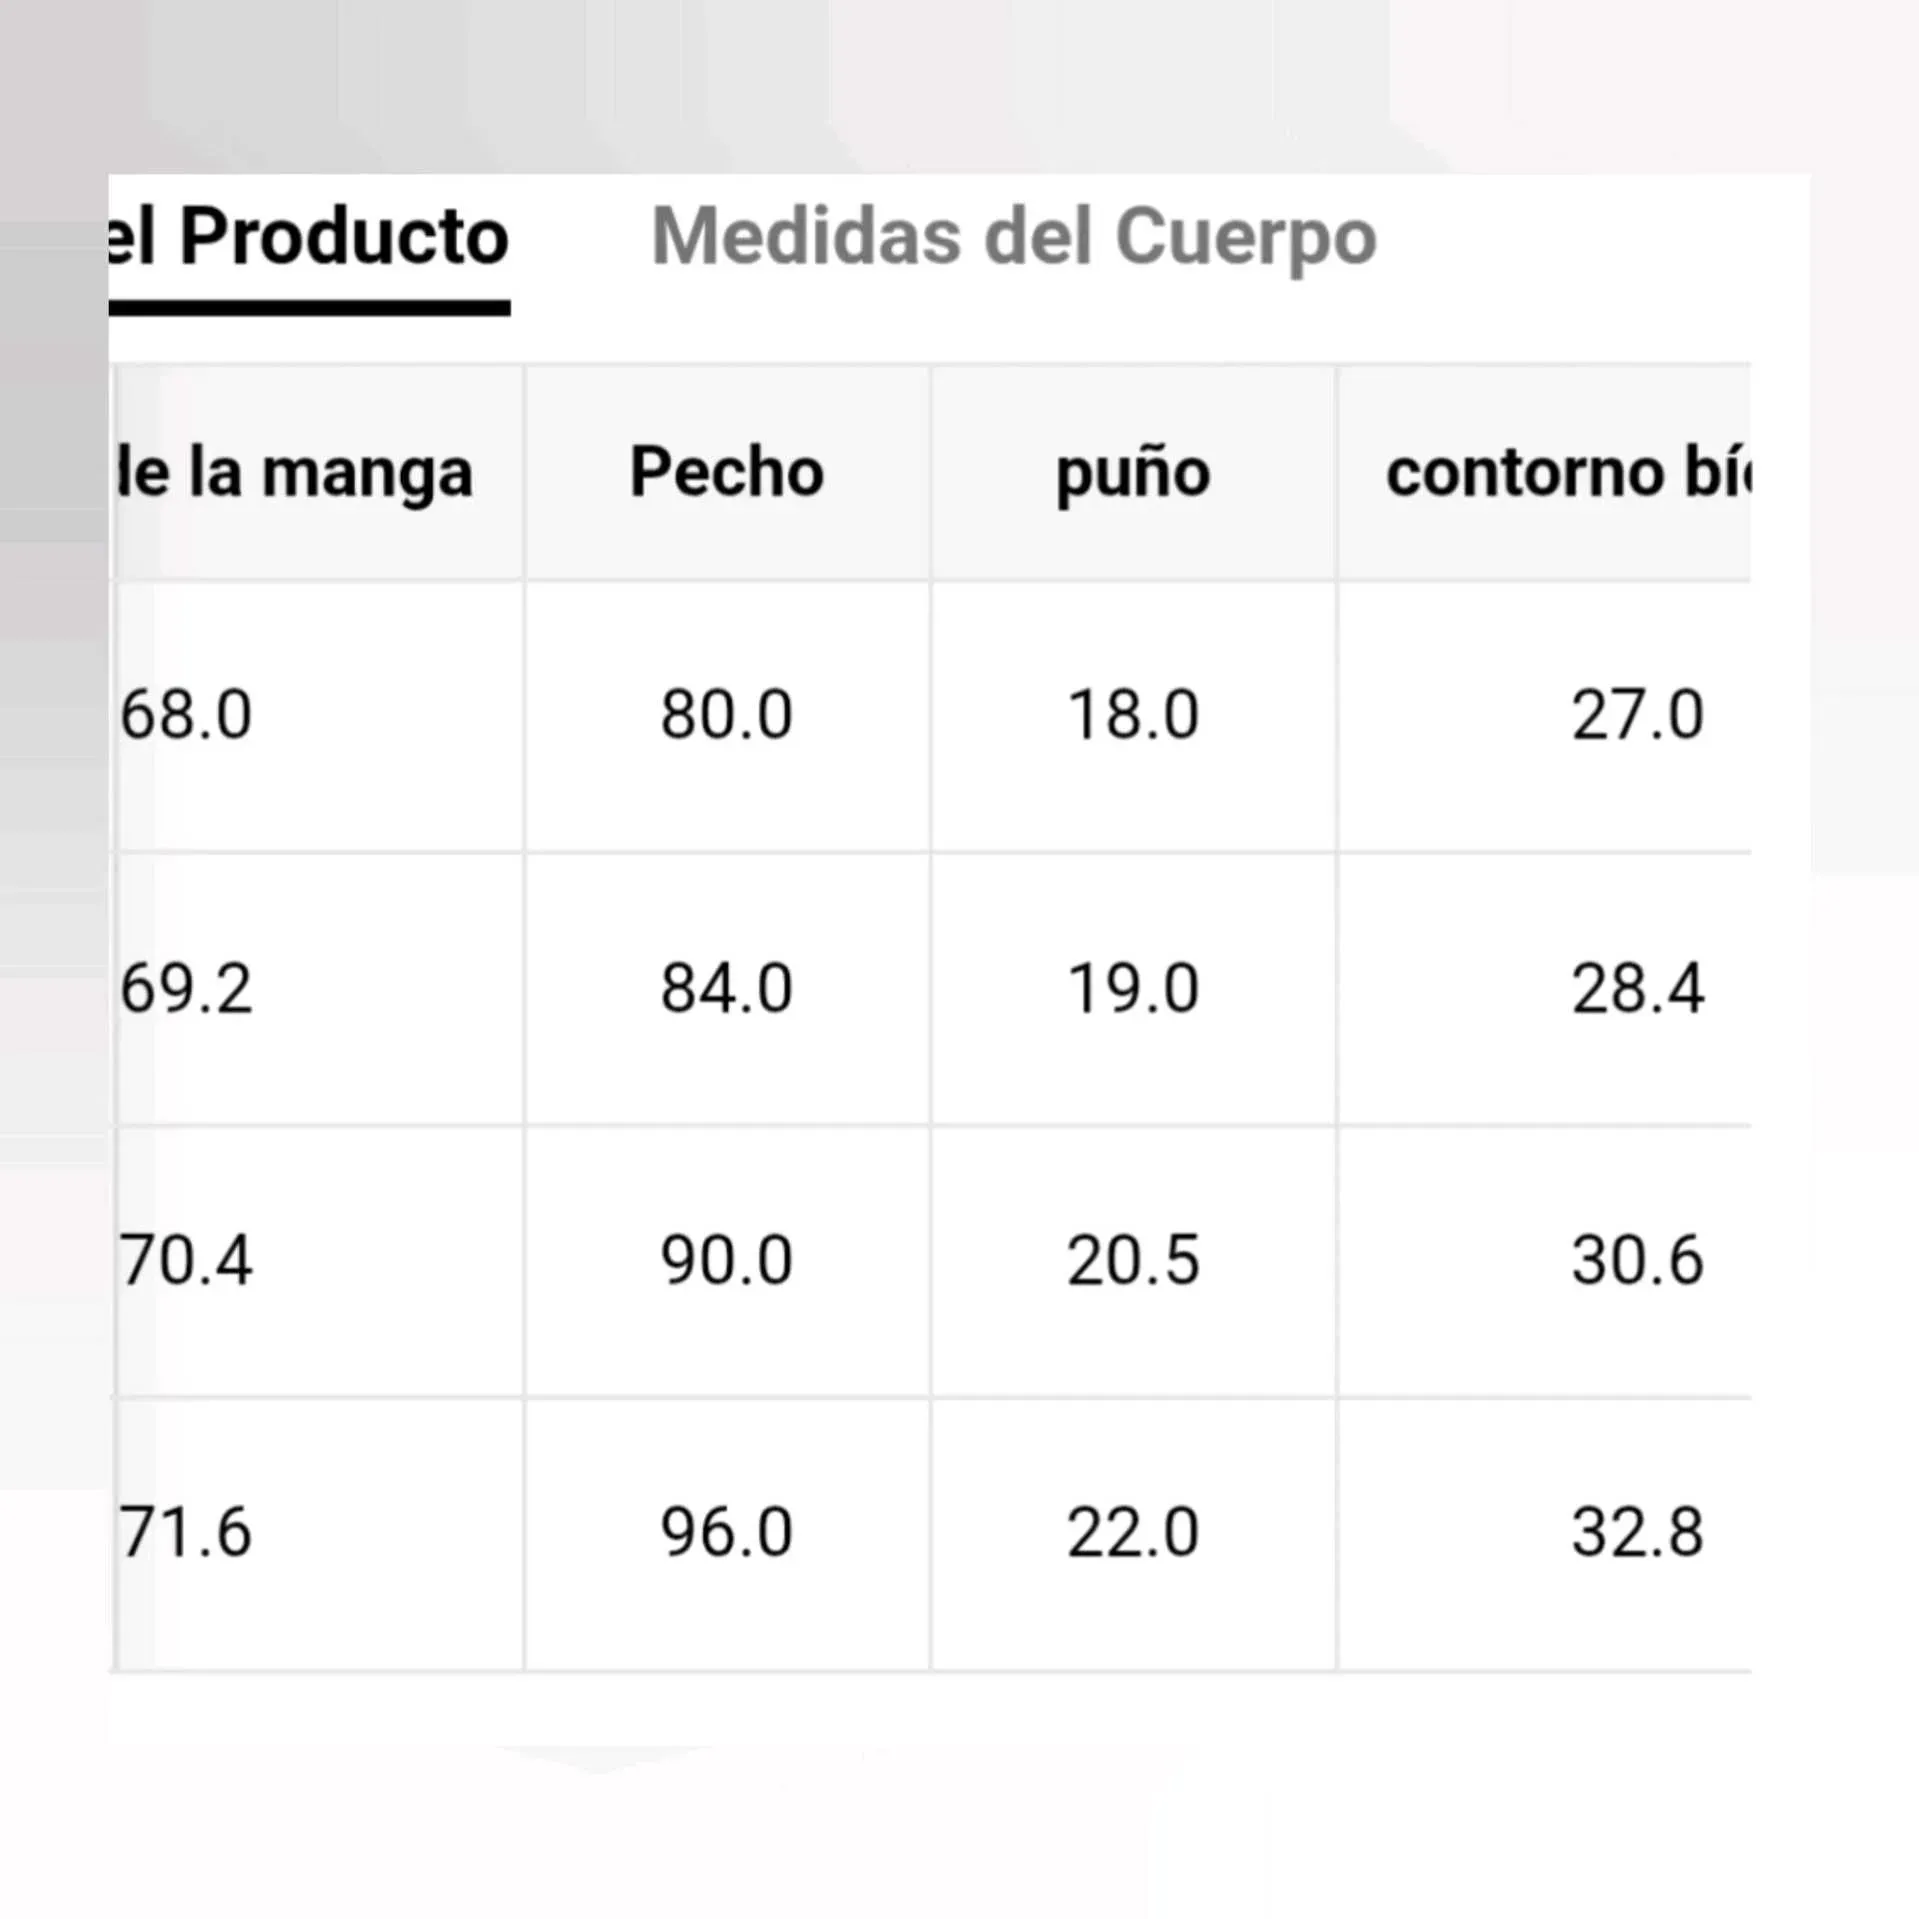
Task: Click the 84.0 chest measurement
Action: [x=727, y=989]
